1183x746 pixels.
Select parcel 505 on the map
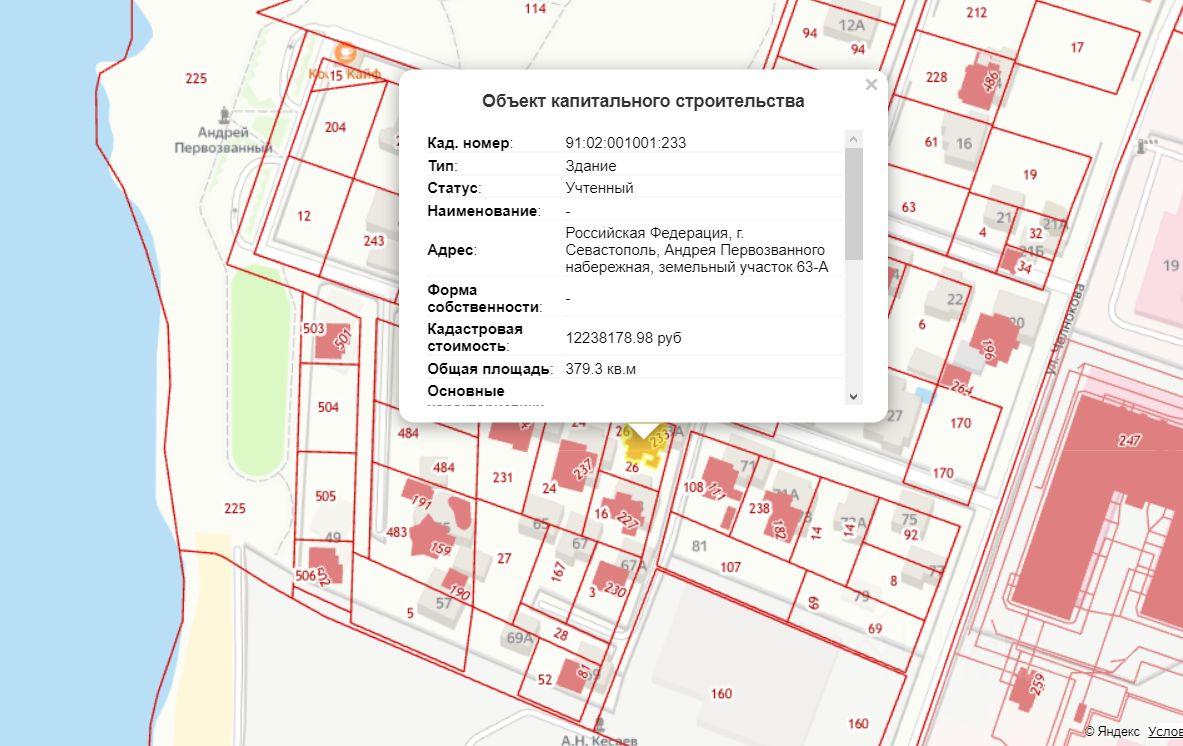[x=325, y=496]
